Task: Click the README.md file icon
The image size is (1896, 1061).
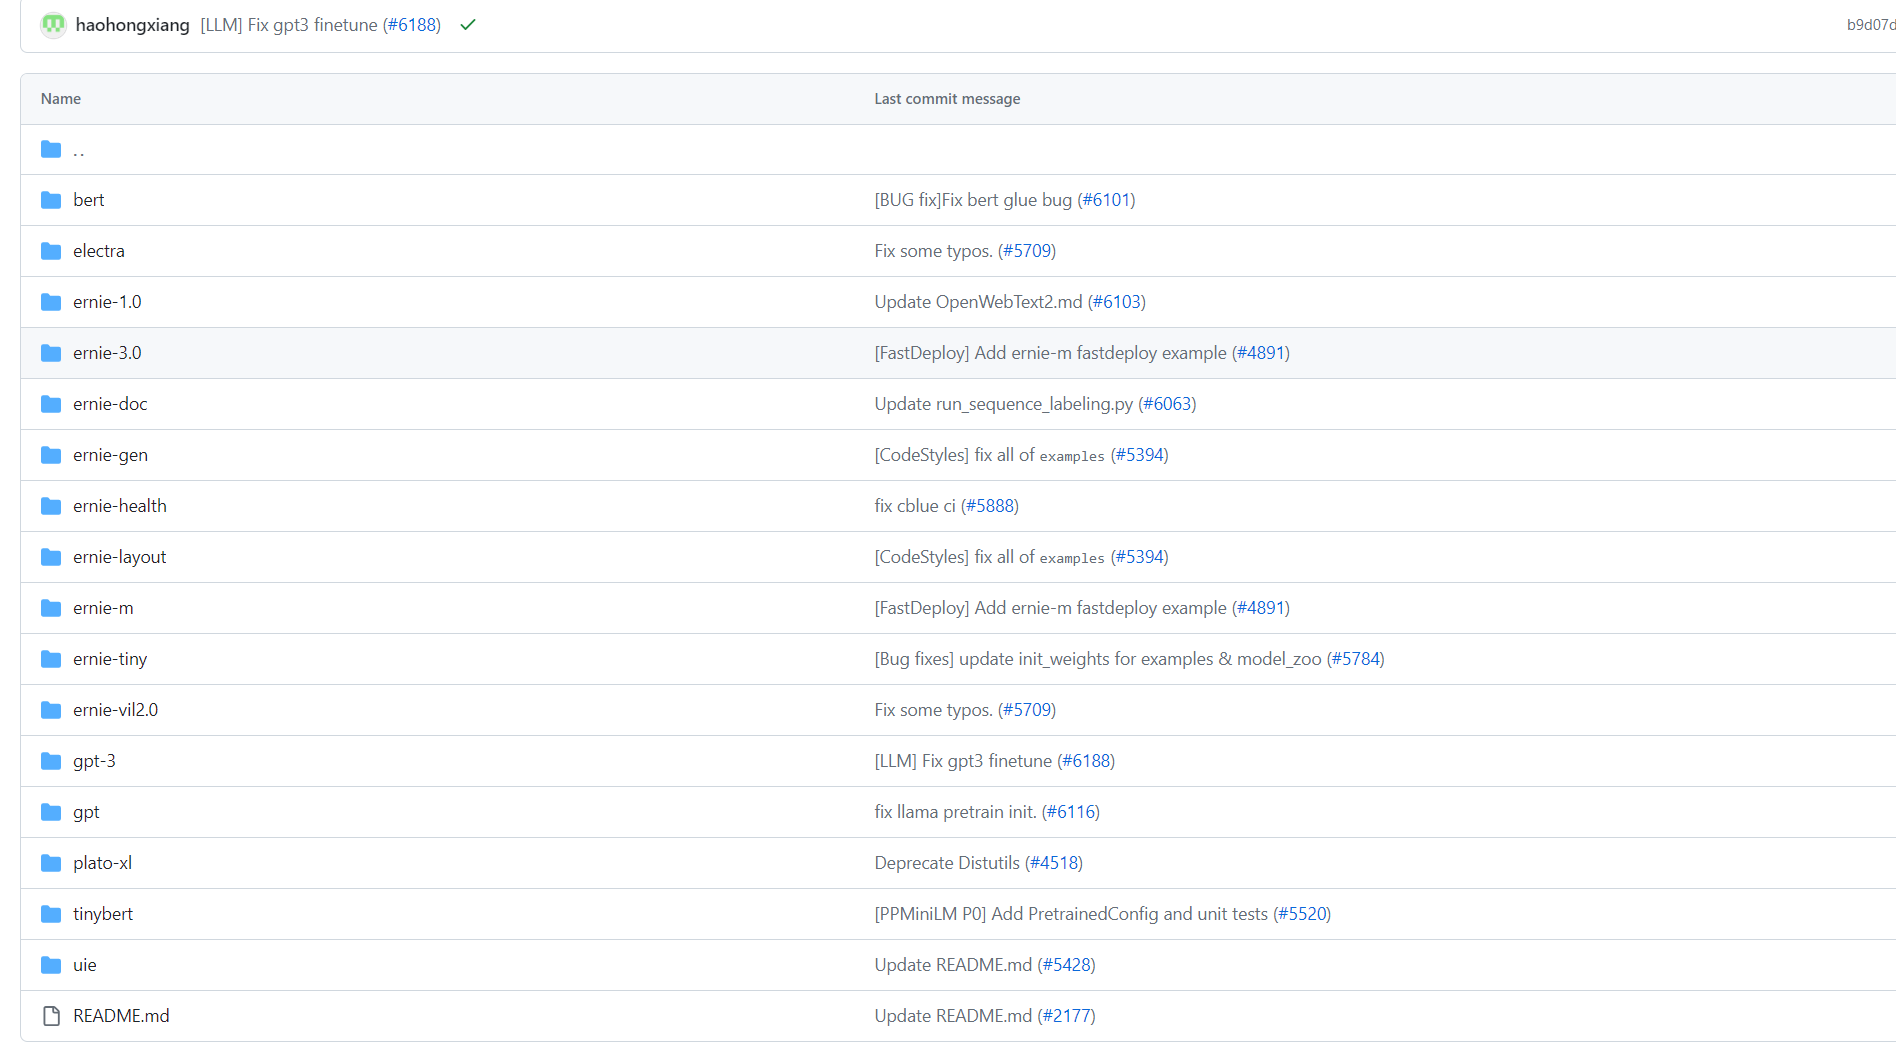Action: click(x=51, y=1016)
